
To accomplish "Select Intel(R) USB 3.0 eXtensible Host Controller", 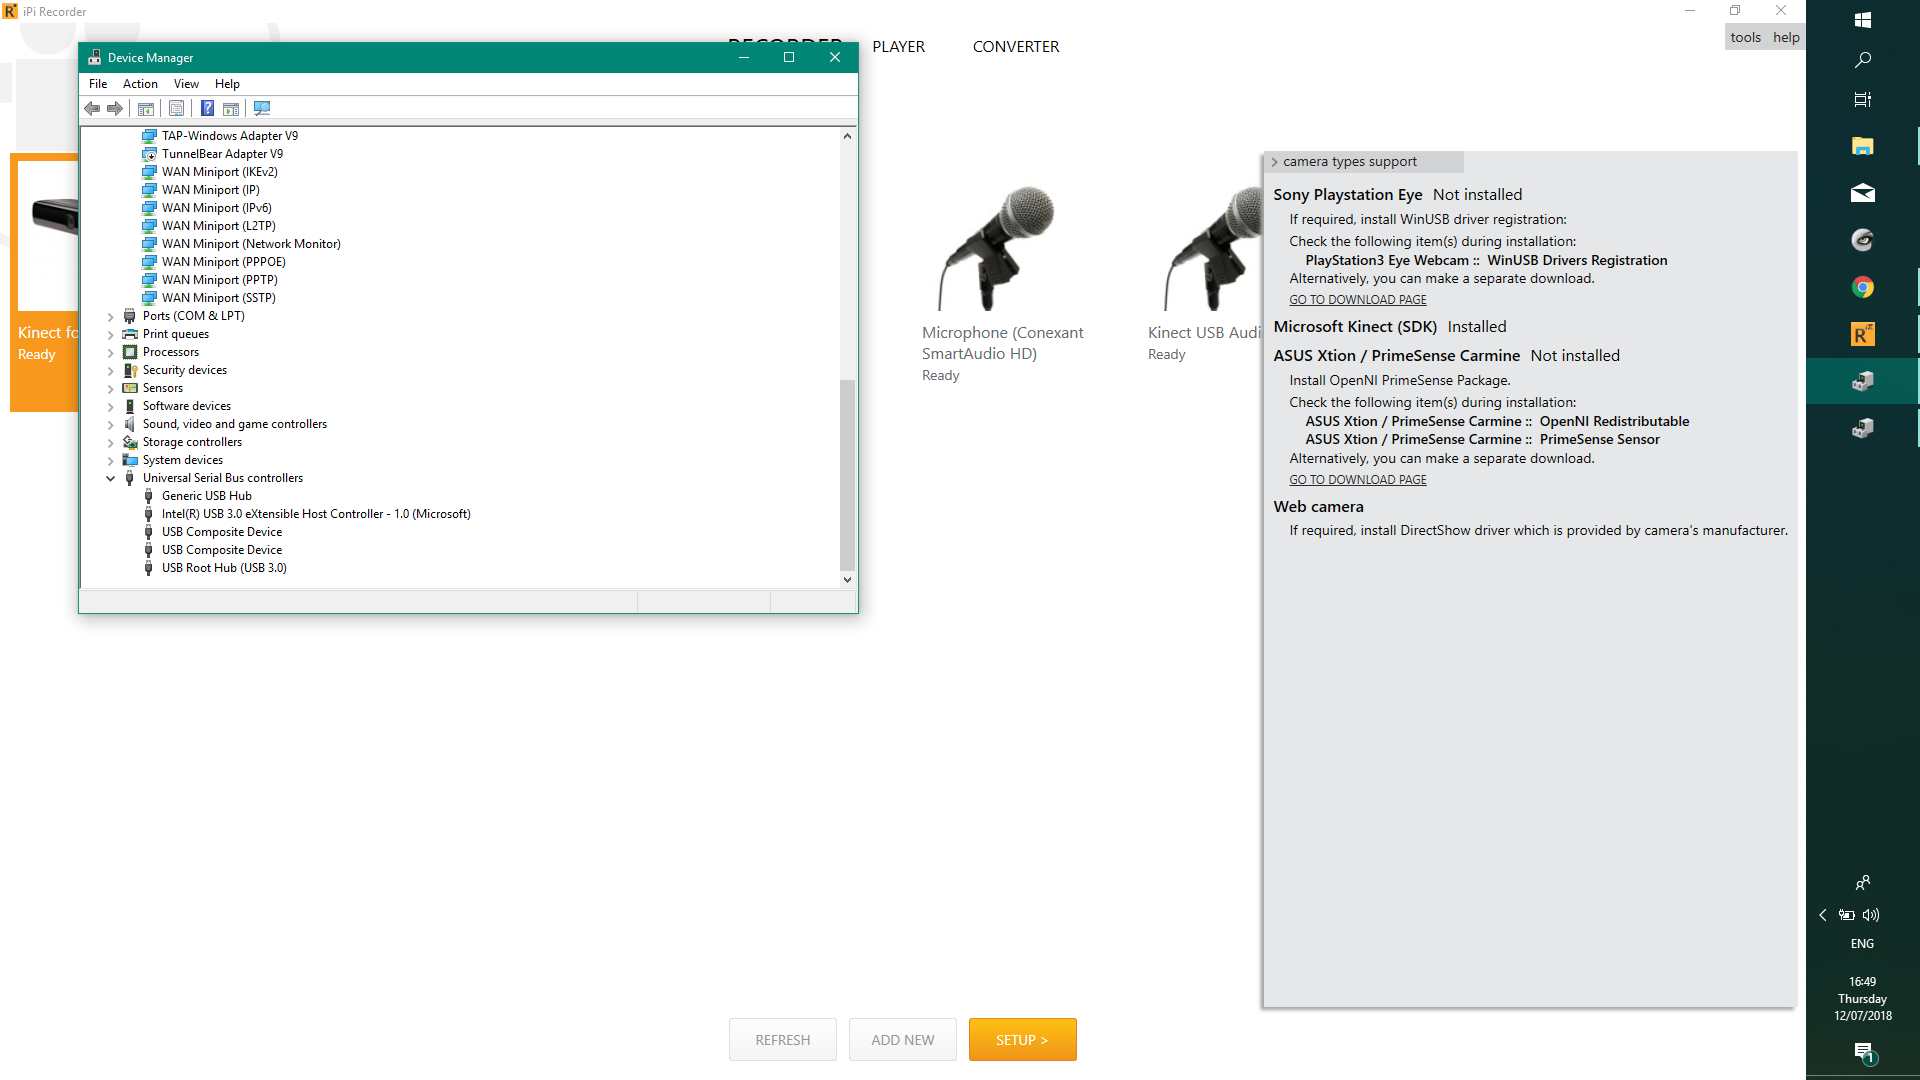I will coord(316,514).
